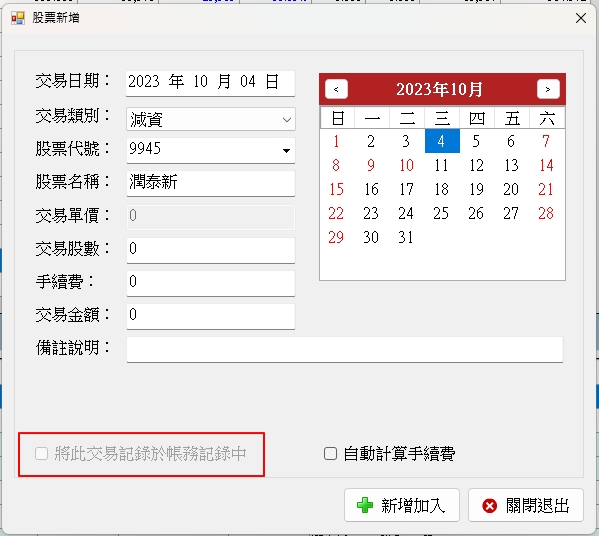Close the 股票新增 dialog window
Image resolution: width=599 pixels, height=536 pixels.
click(581, 18)
